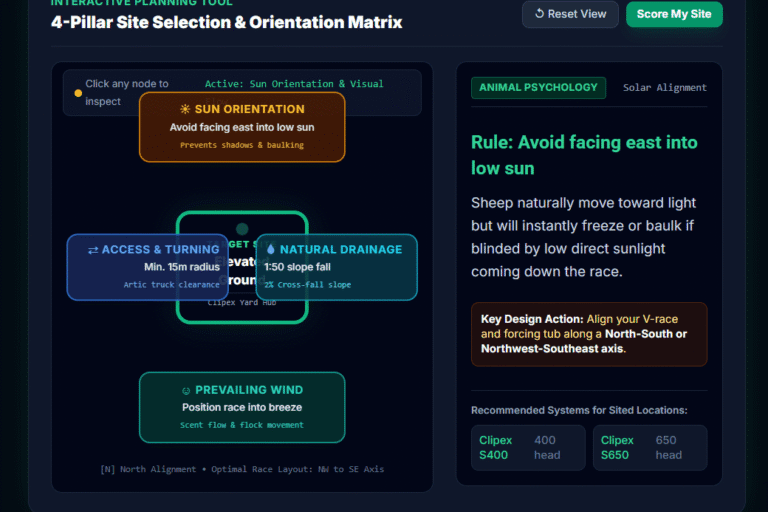Click the North Alignment footer note

tap(242, 469)
